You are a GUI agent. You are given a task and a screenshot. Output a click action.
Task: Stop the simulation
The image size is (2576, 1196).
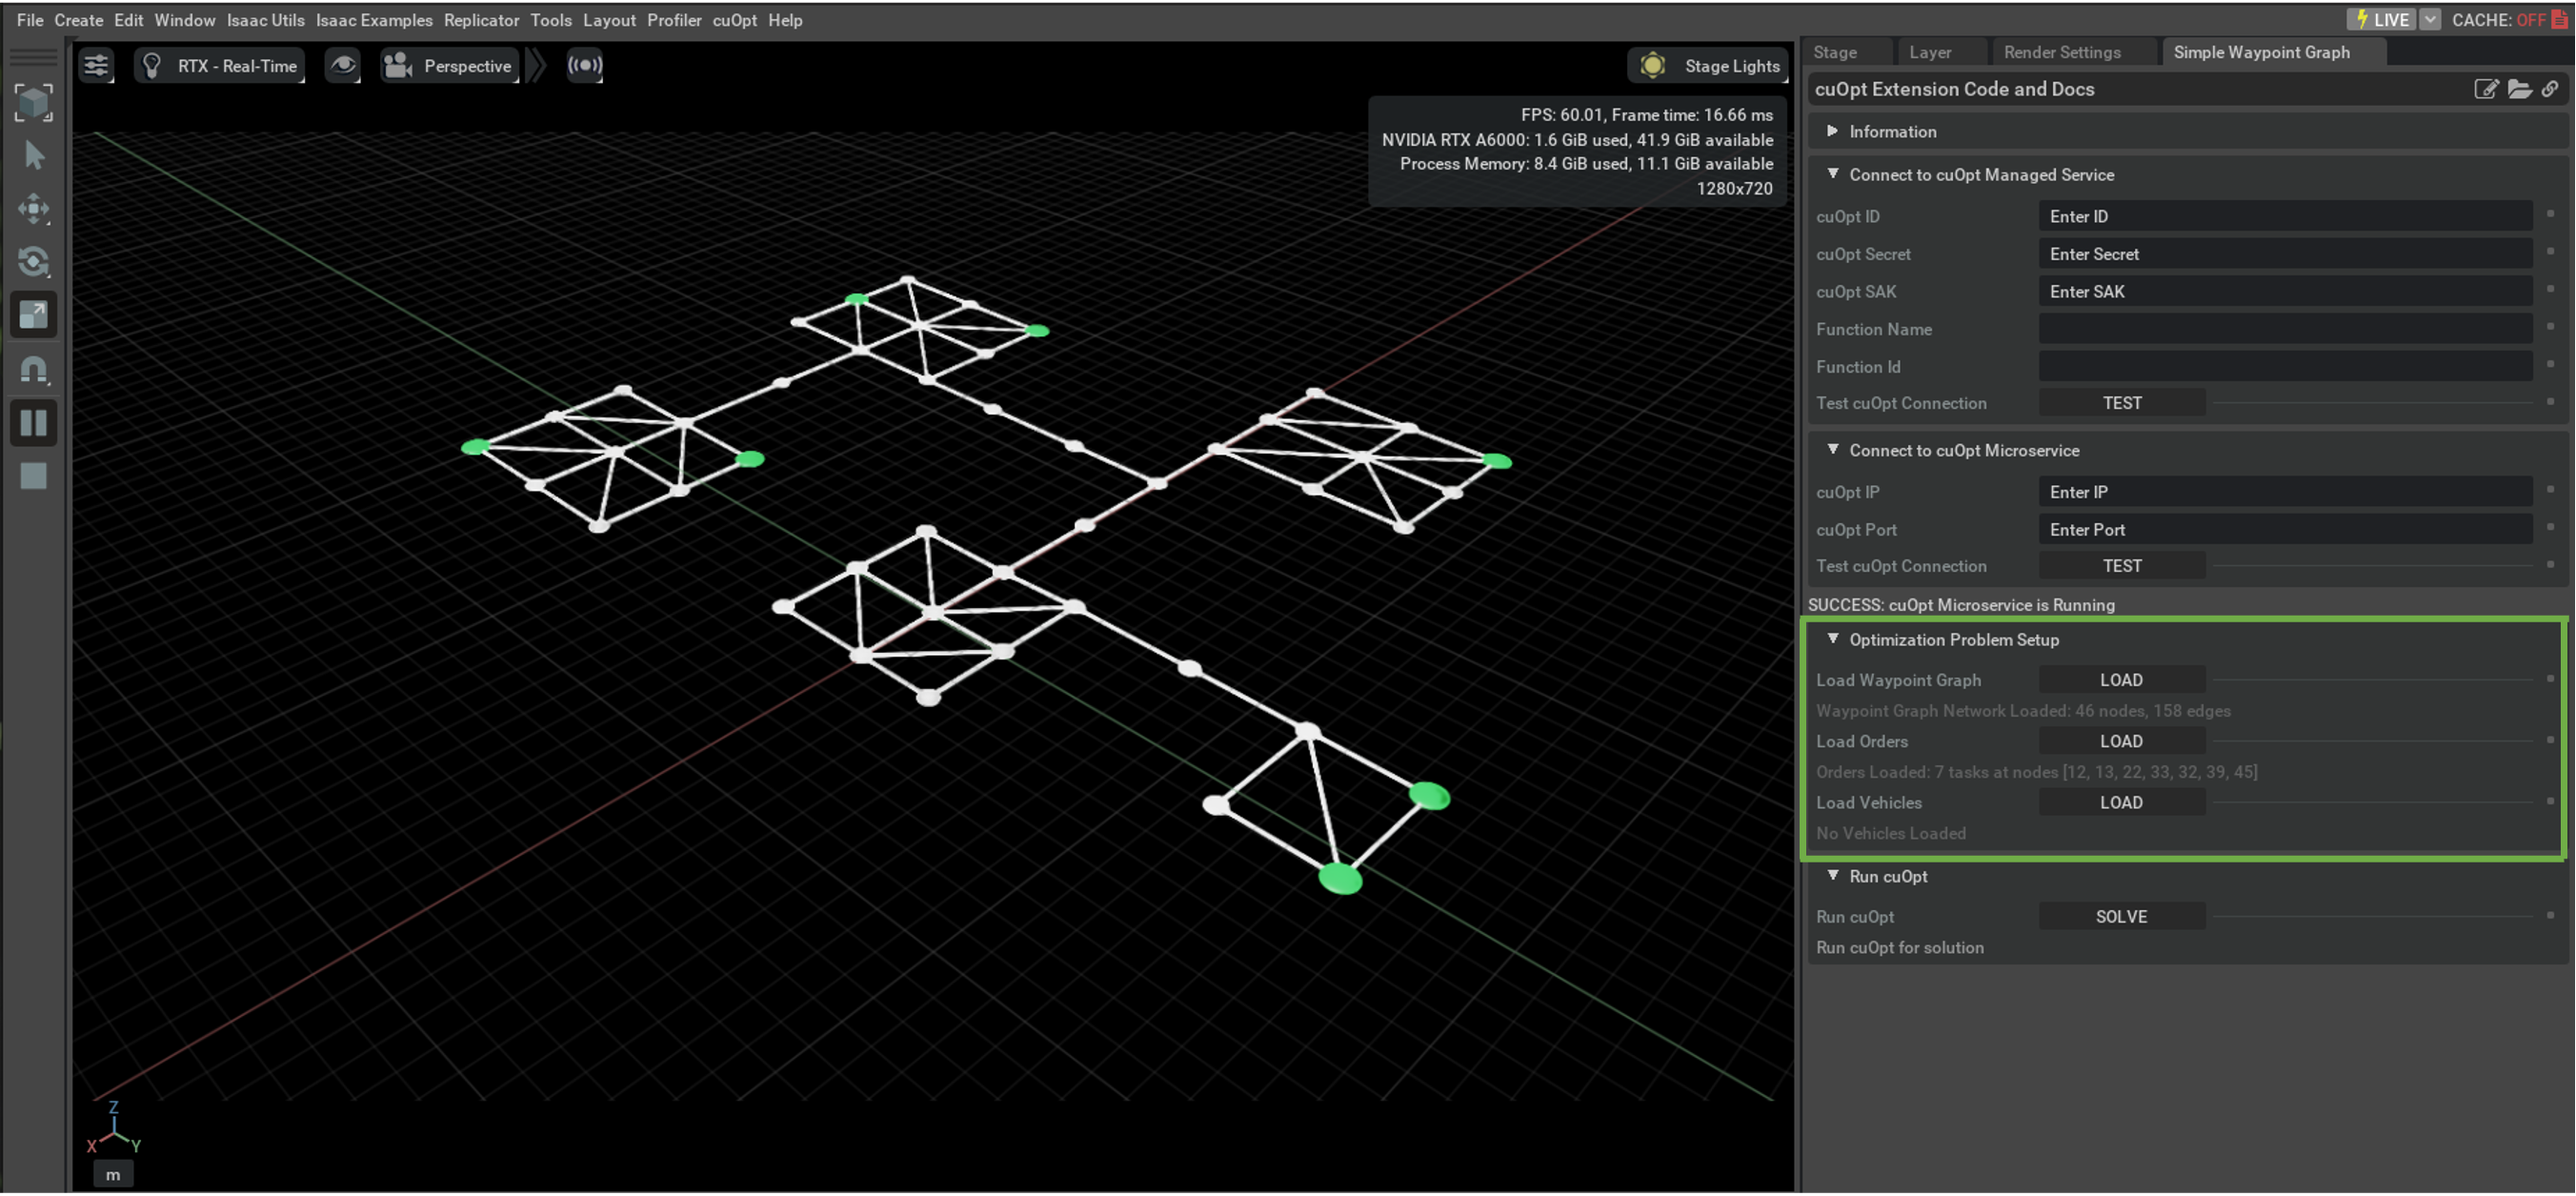[34, 477]
